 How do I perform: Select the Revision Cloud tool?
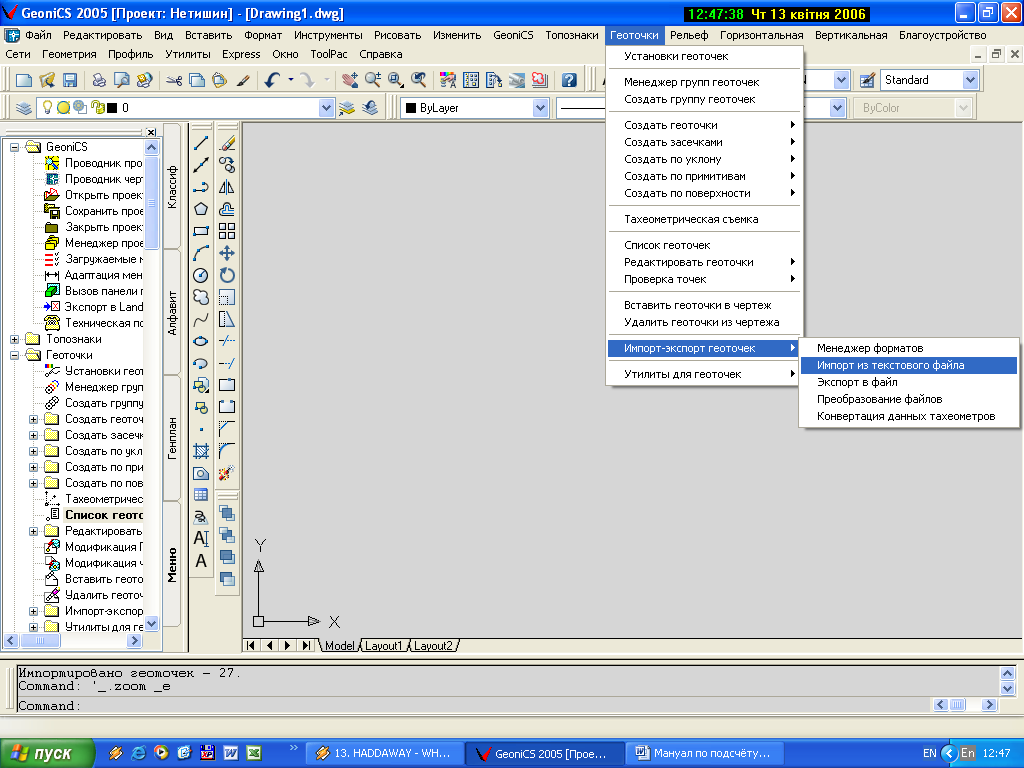click(x=201, y=297)
